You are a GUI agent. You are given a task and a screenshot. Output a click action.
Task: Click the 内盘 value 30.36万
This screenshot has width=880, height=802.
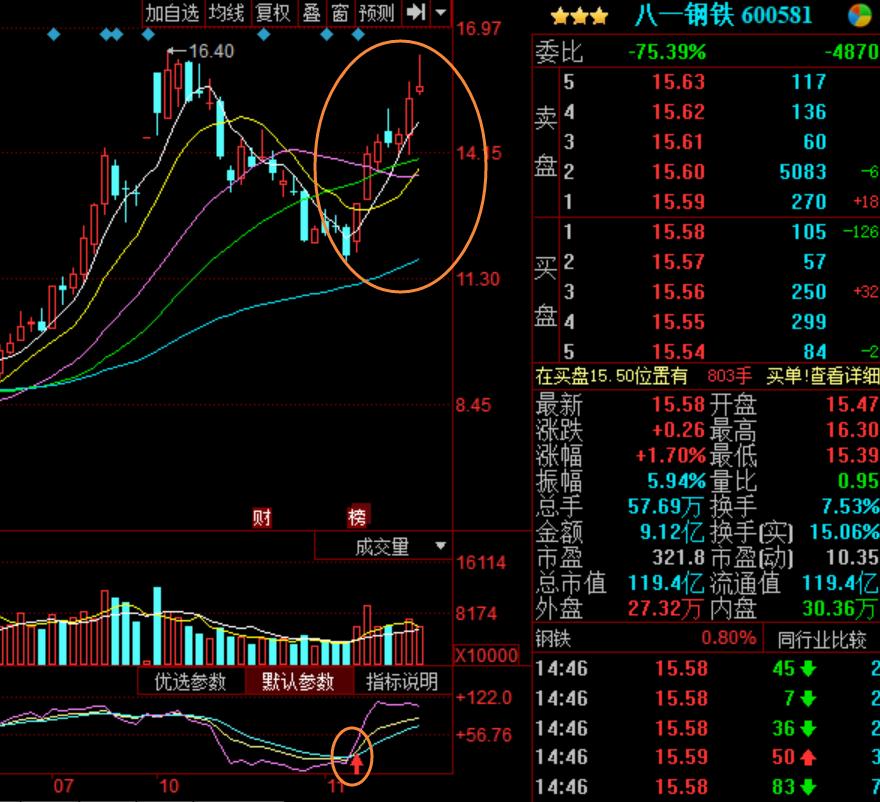point(840,608)
